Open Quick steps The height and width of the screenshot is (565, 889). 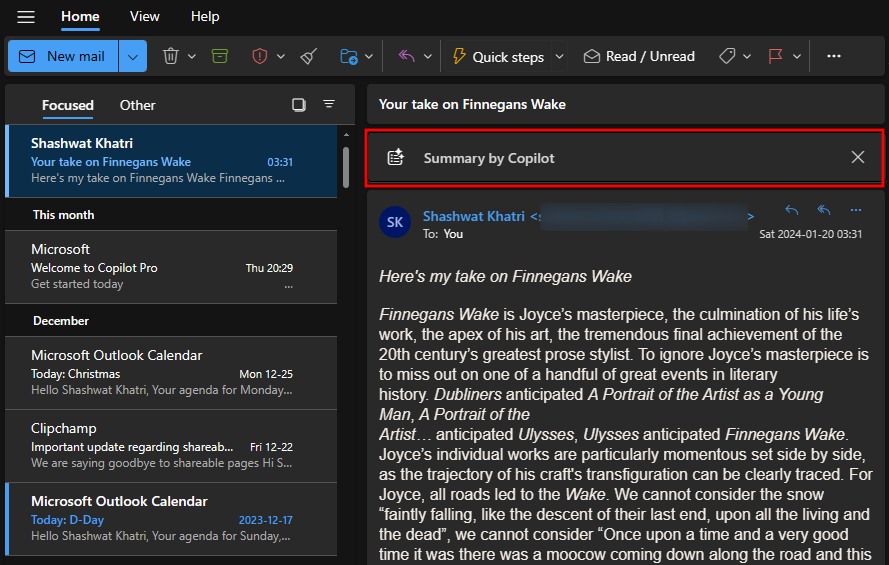(x=499, y=56)
